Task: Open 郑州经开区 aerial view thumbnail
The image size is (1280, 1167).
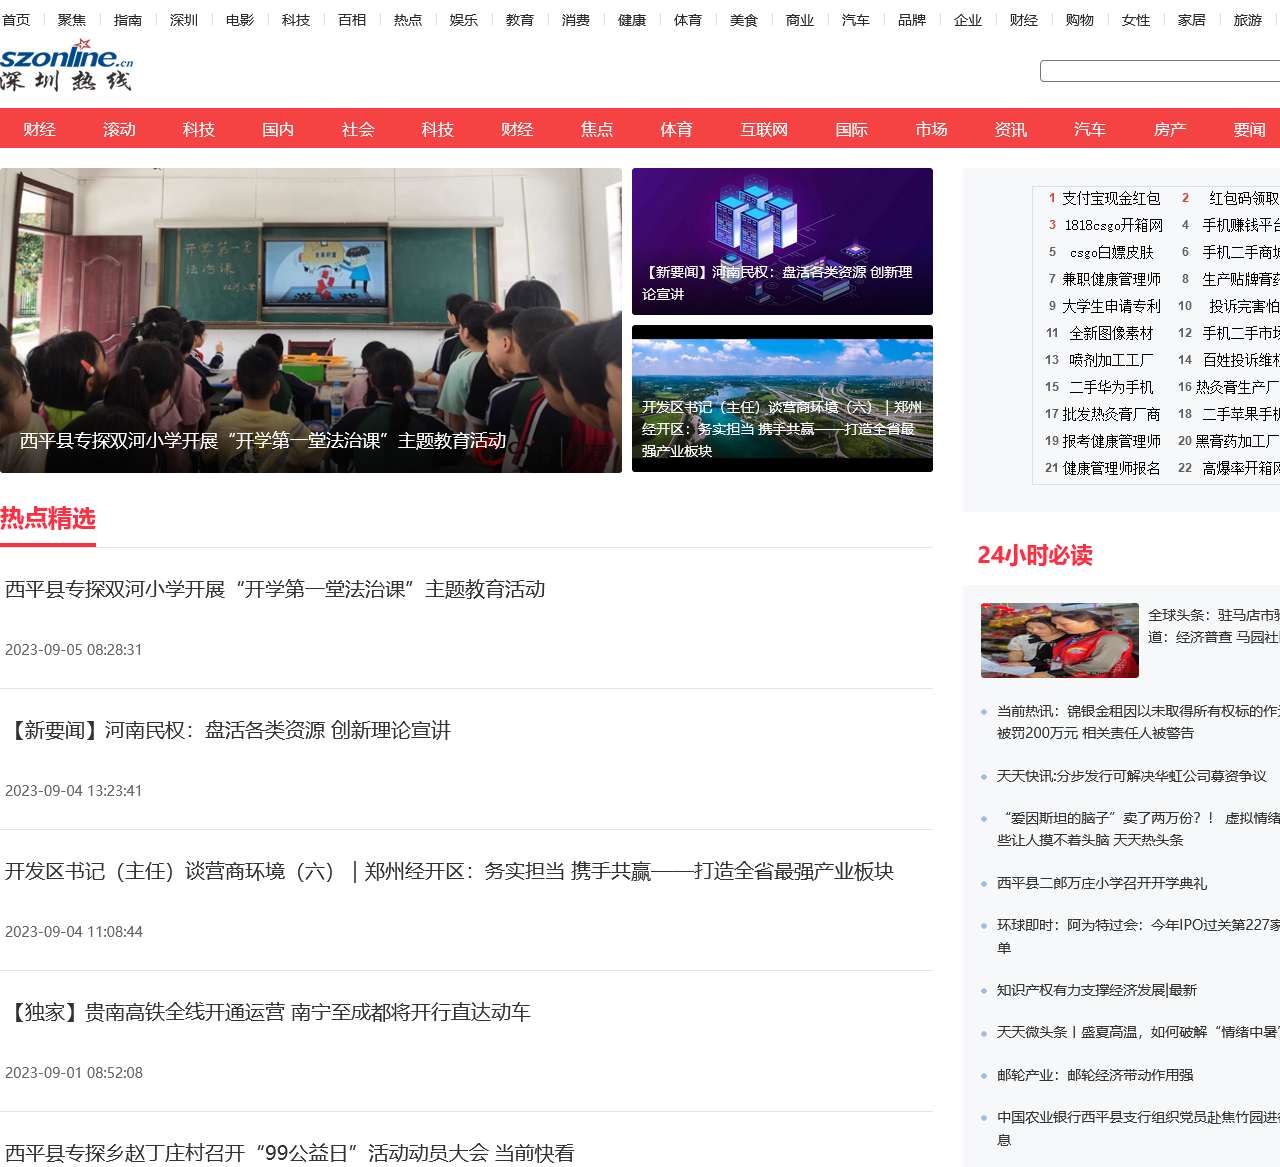Action: coord(782,398)
